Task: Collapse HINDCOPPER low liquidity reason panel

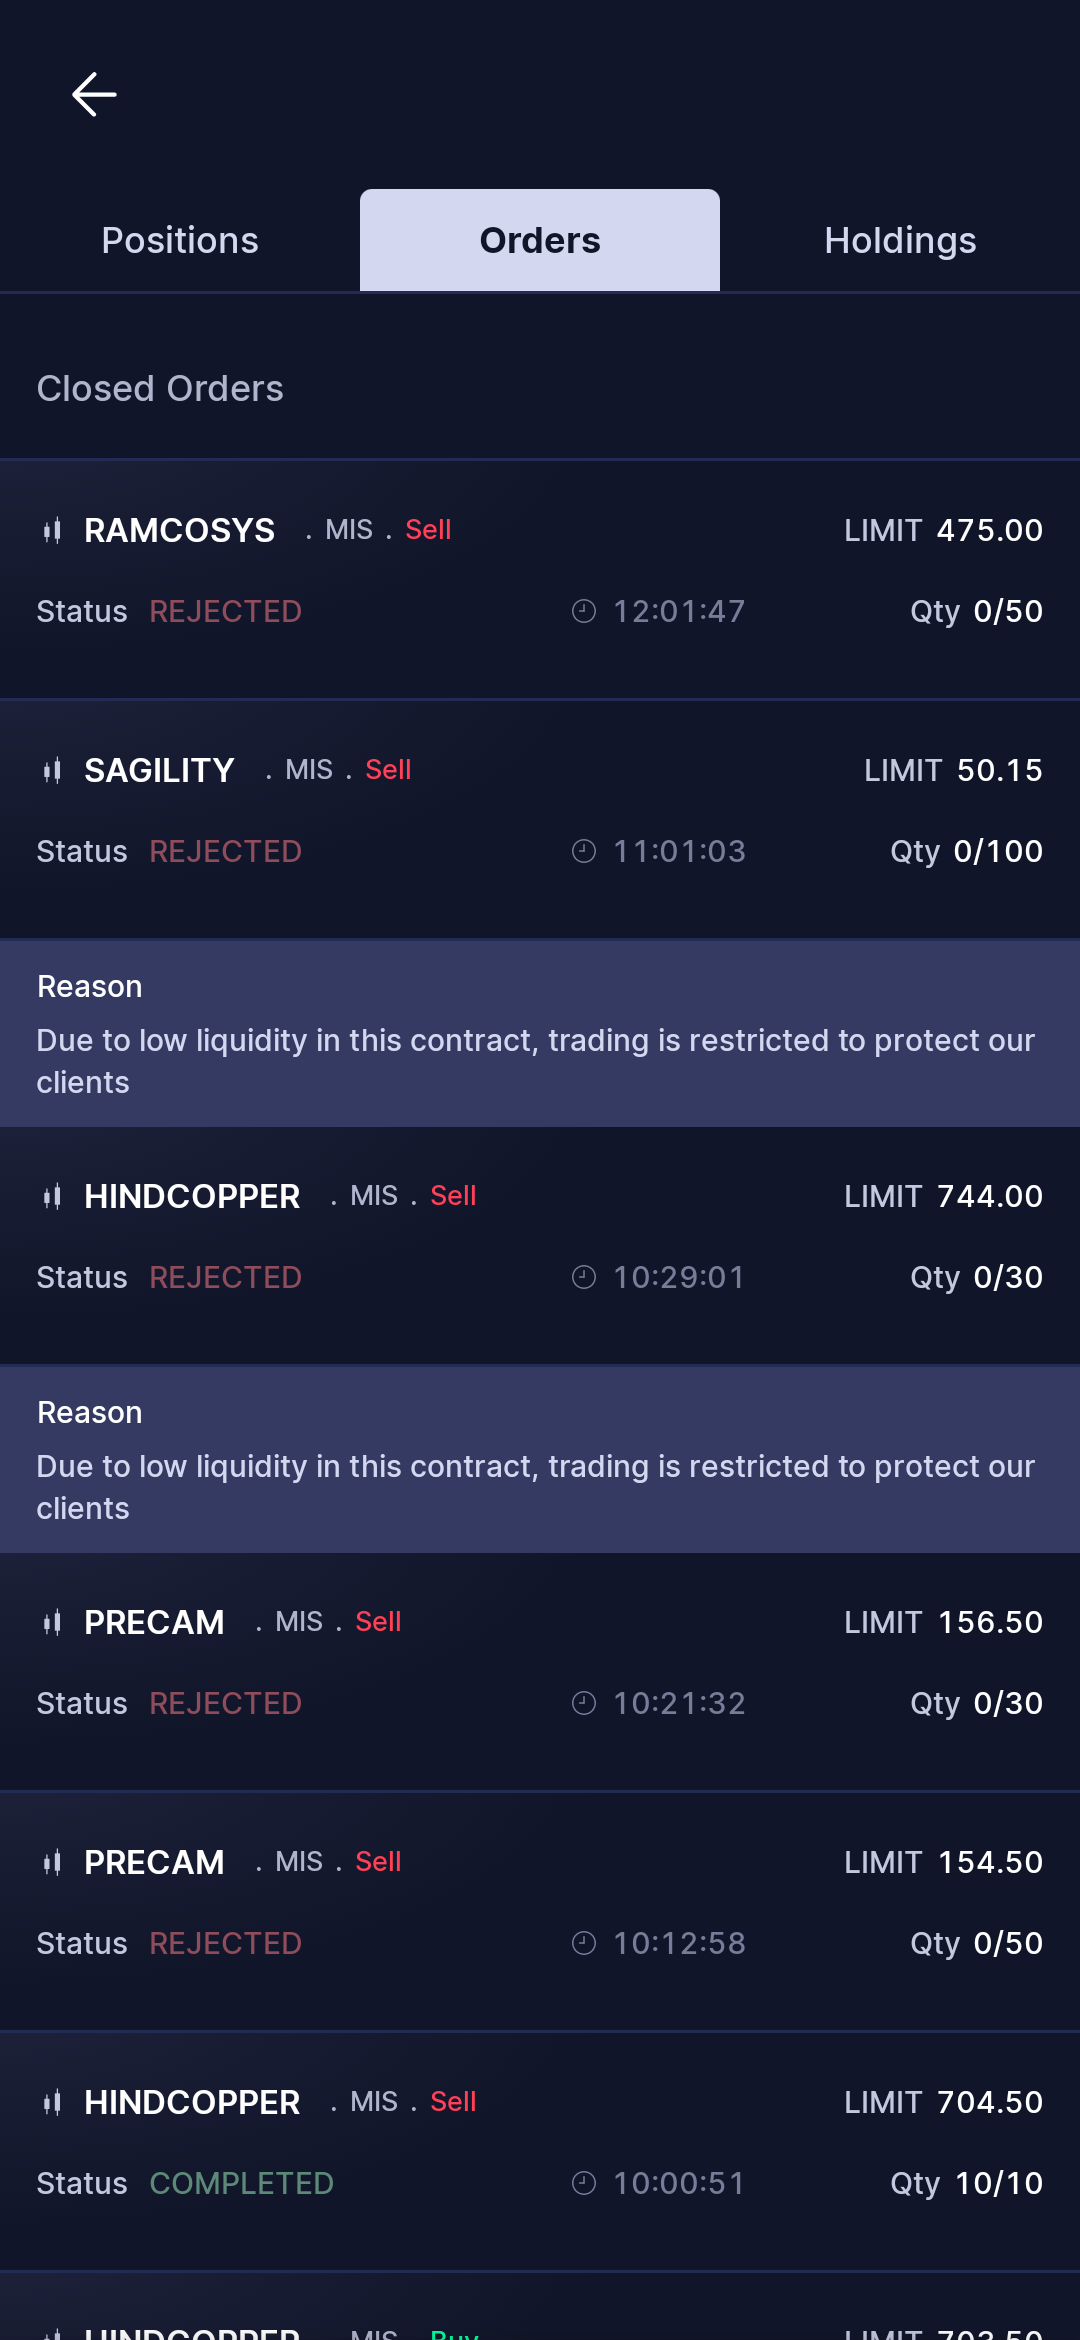Action: [x=540, y=1460]
